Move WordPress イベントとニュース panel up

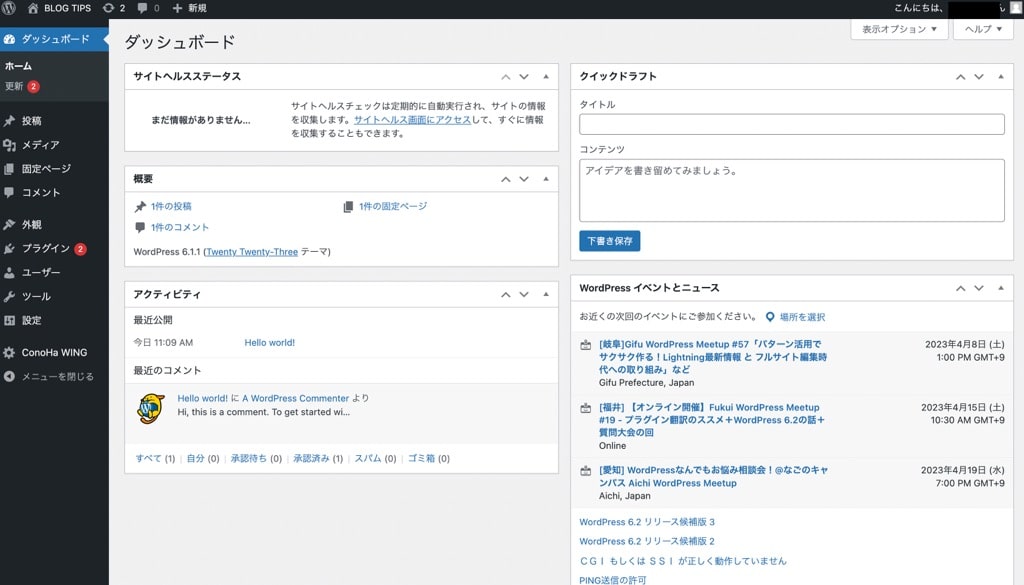961,288
